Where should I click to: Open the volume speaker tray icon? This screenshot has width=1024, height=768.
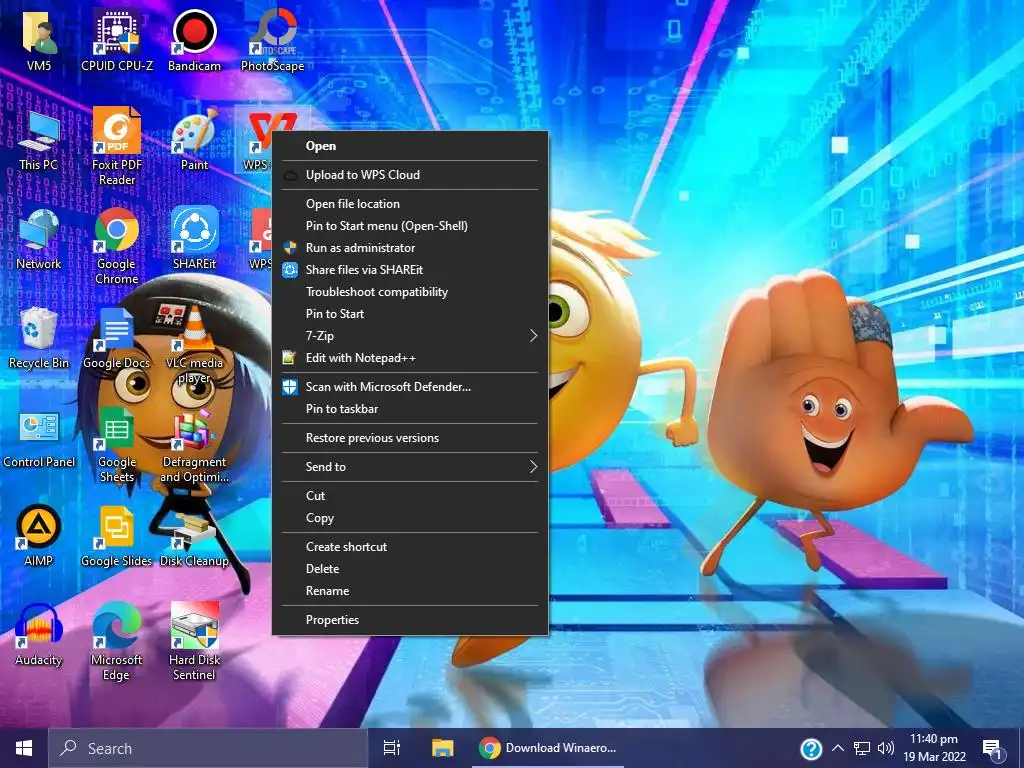[886, 748]
